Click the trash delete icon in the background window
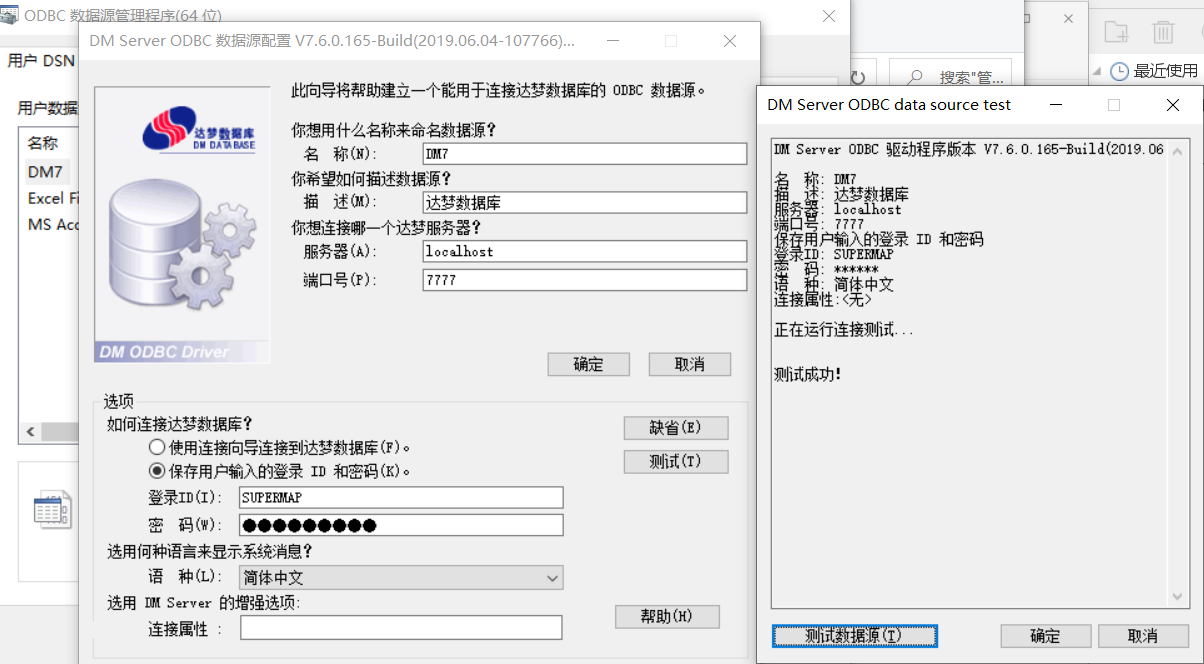 click(1162, 32)
